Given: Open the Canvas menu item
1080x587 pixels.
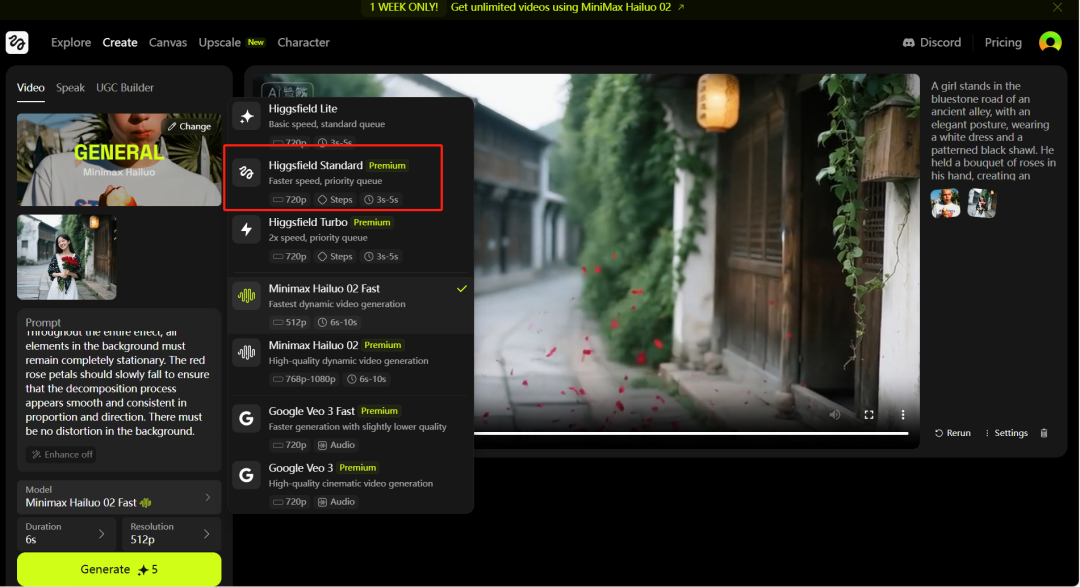Looking at the screenshot, I should [167, 42].
